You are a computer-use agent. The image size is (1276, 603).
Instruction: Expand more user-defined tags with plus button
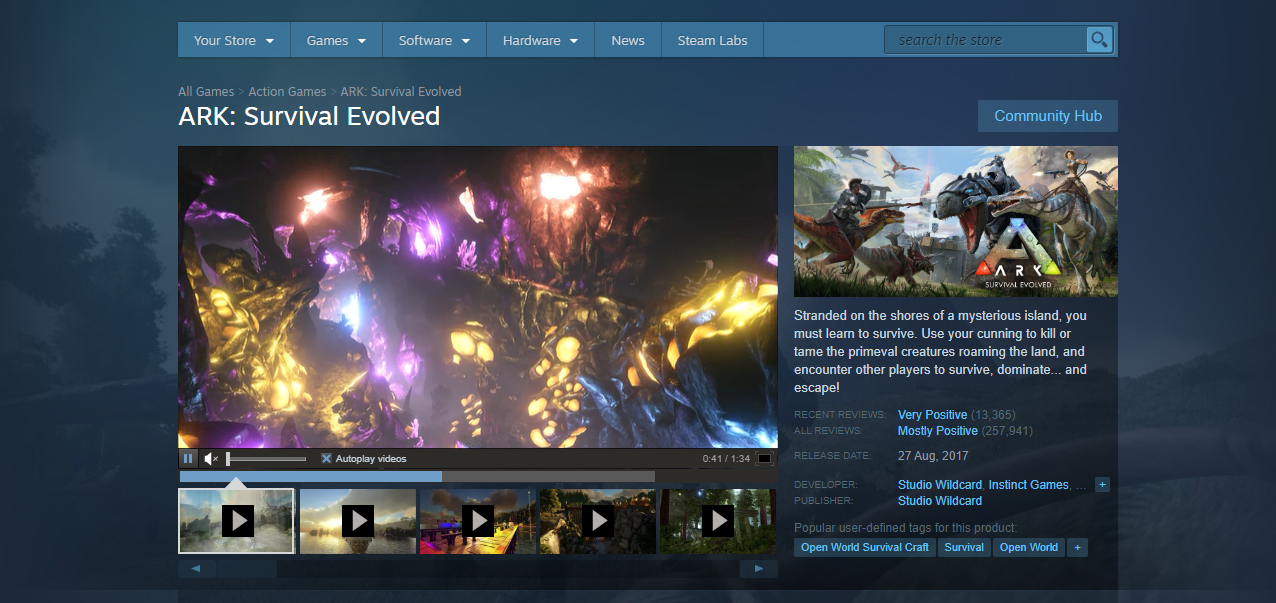(1077, 548)
